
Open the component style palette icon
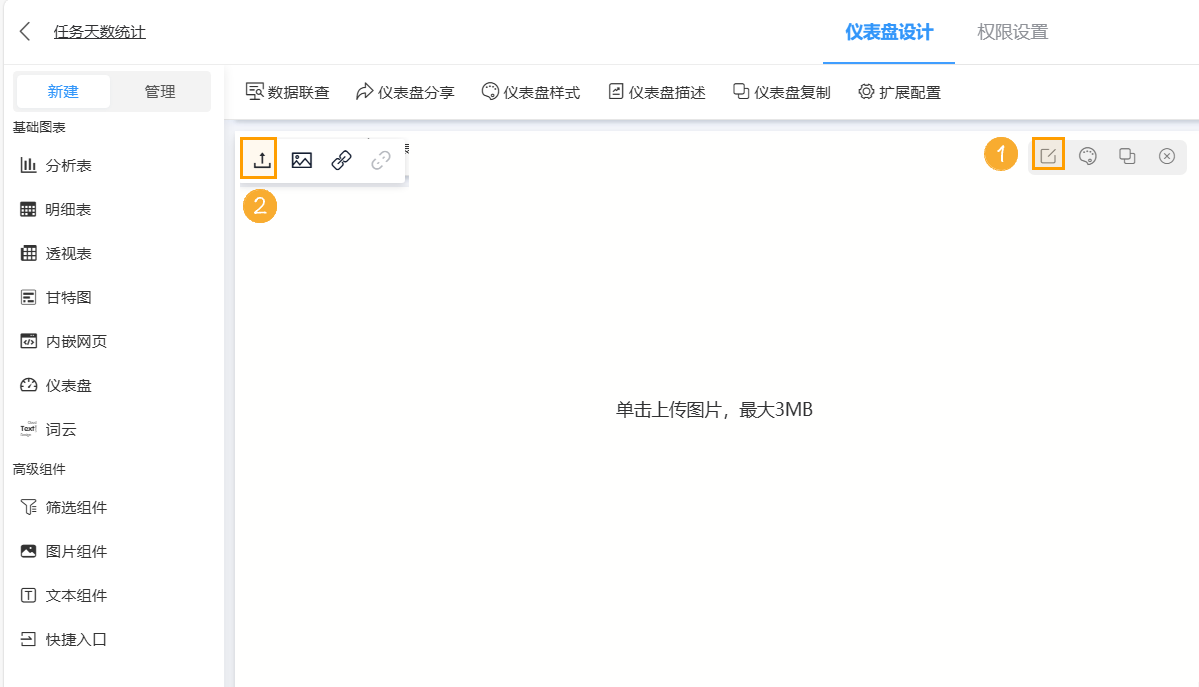click(x=1087, y=156)
